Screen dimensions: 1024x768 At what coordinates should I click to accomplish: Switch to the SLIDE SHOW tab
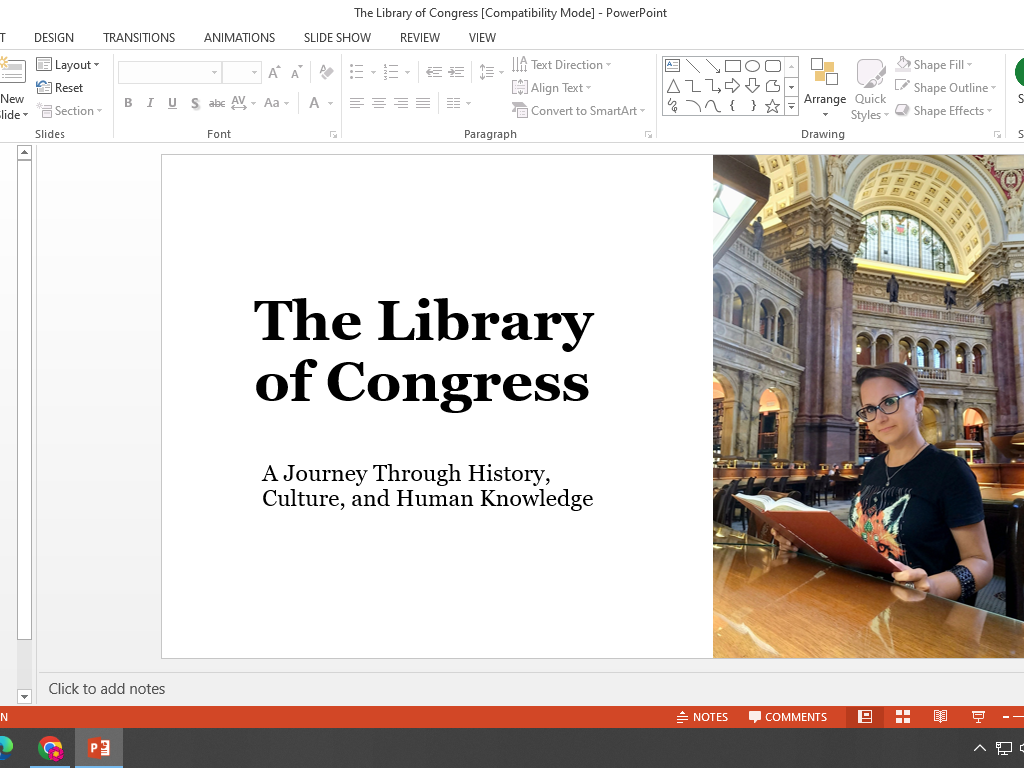coord(337,38)
